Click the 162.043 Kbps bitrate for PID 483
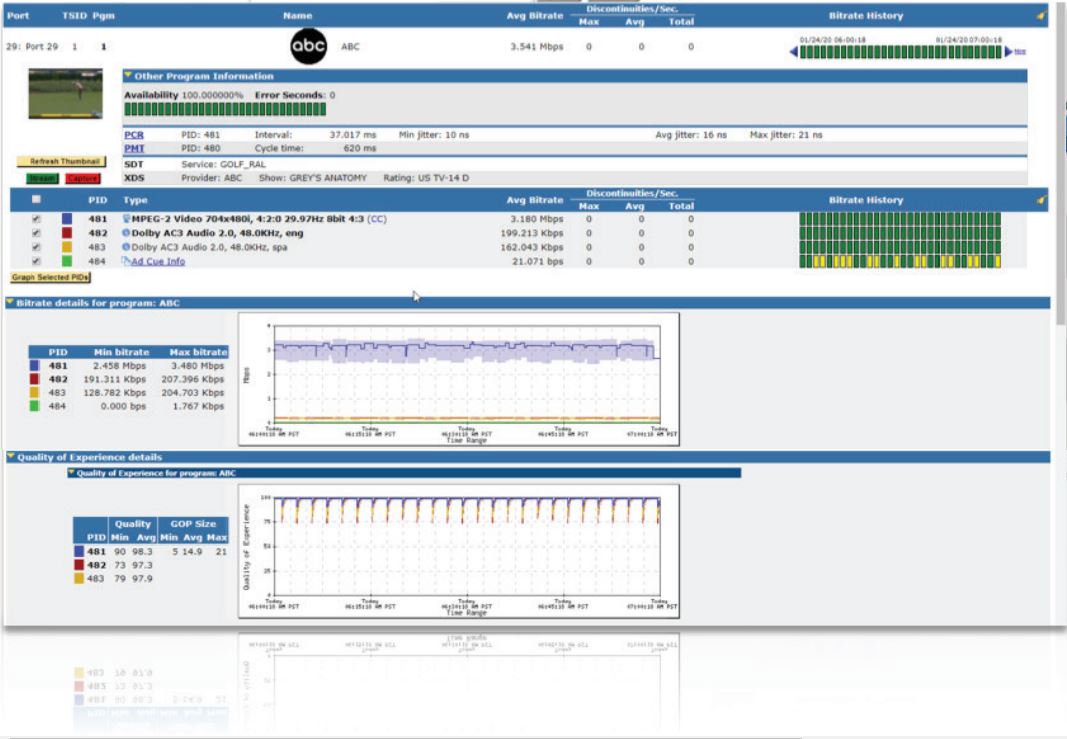Screen dimensions: 1067x739 (532, 247)
